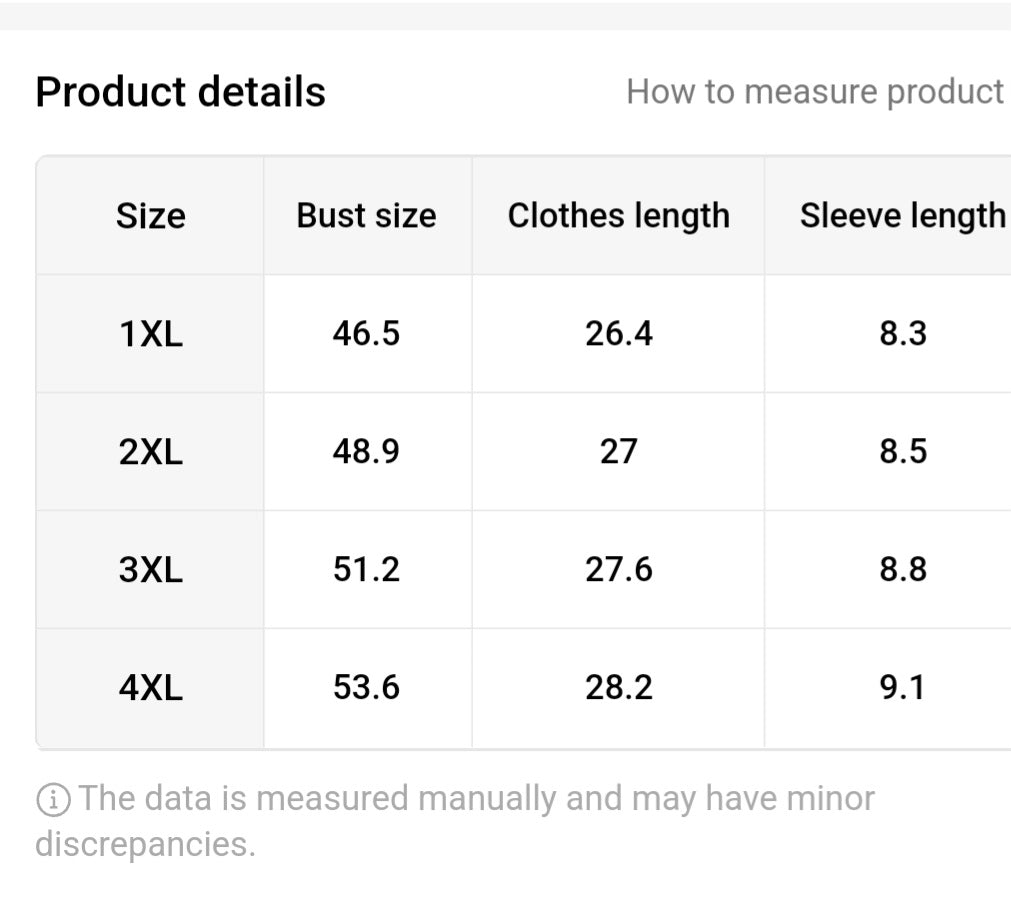Click the Sleeve length column header
The height and width of the screenshot is (912, 1011).
(902, 216)
